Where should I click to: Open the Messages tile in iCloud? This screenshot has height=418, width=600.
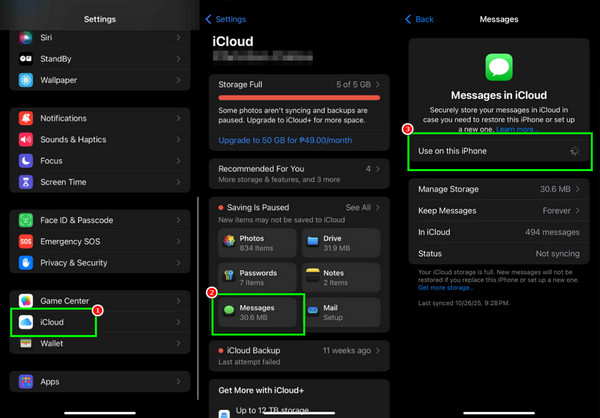pyautogui.click(x=258, y=312)
